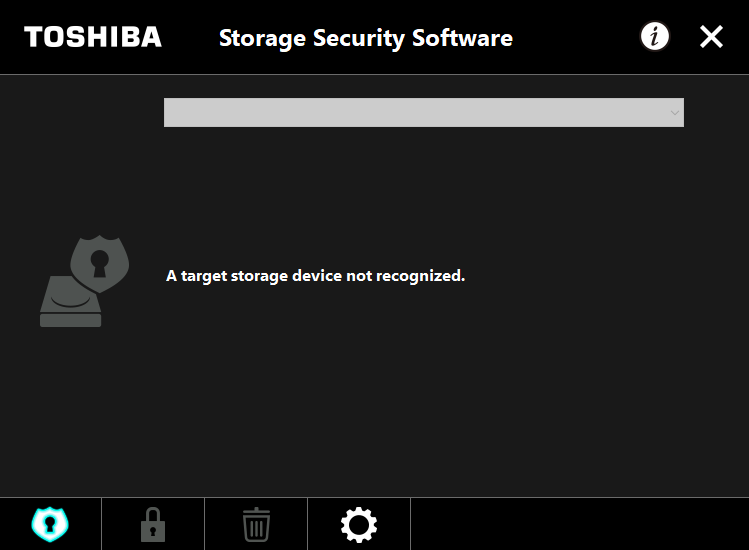Expand the target storage device dropdown
Screen dimensions: 749x550
pos(424,112)
